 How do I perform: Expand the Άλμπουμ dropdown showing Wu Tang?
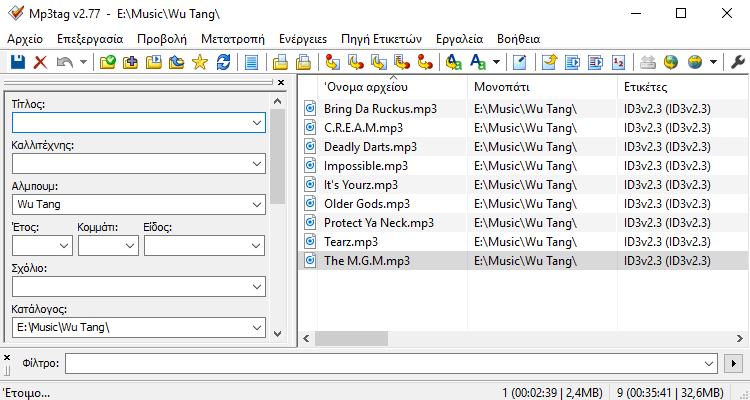(x=256, y=205)
